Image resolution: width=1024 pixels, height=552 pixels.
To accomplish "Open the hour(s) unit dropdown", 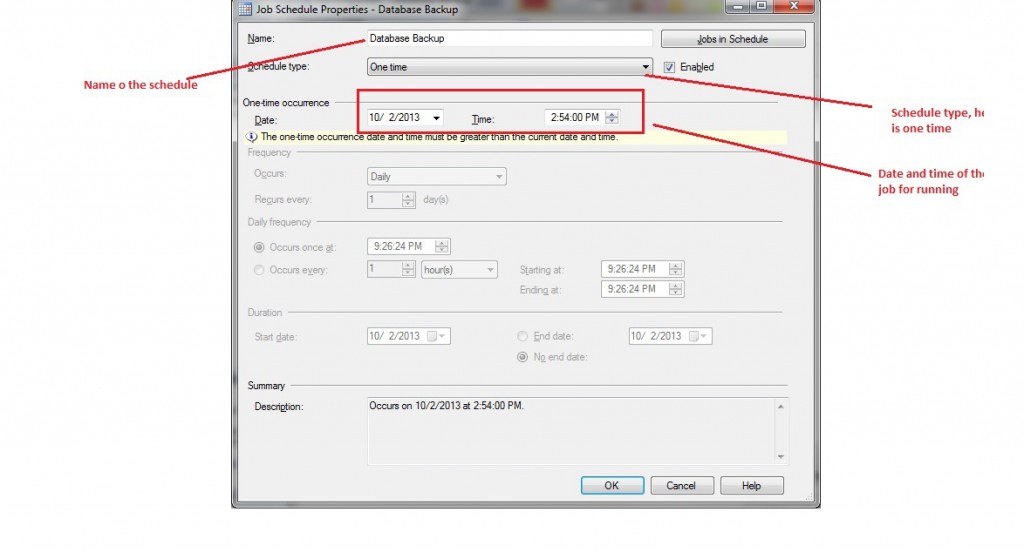I will (x=490, y=270).
